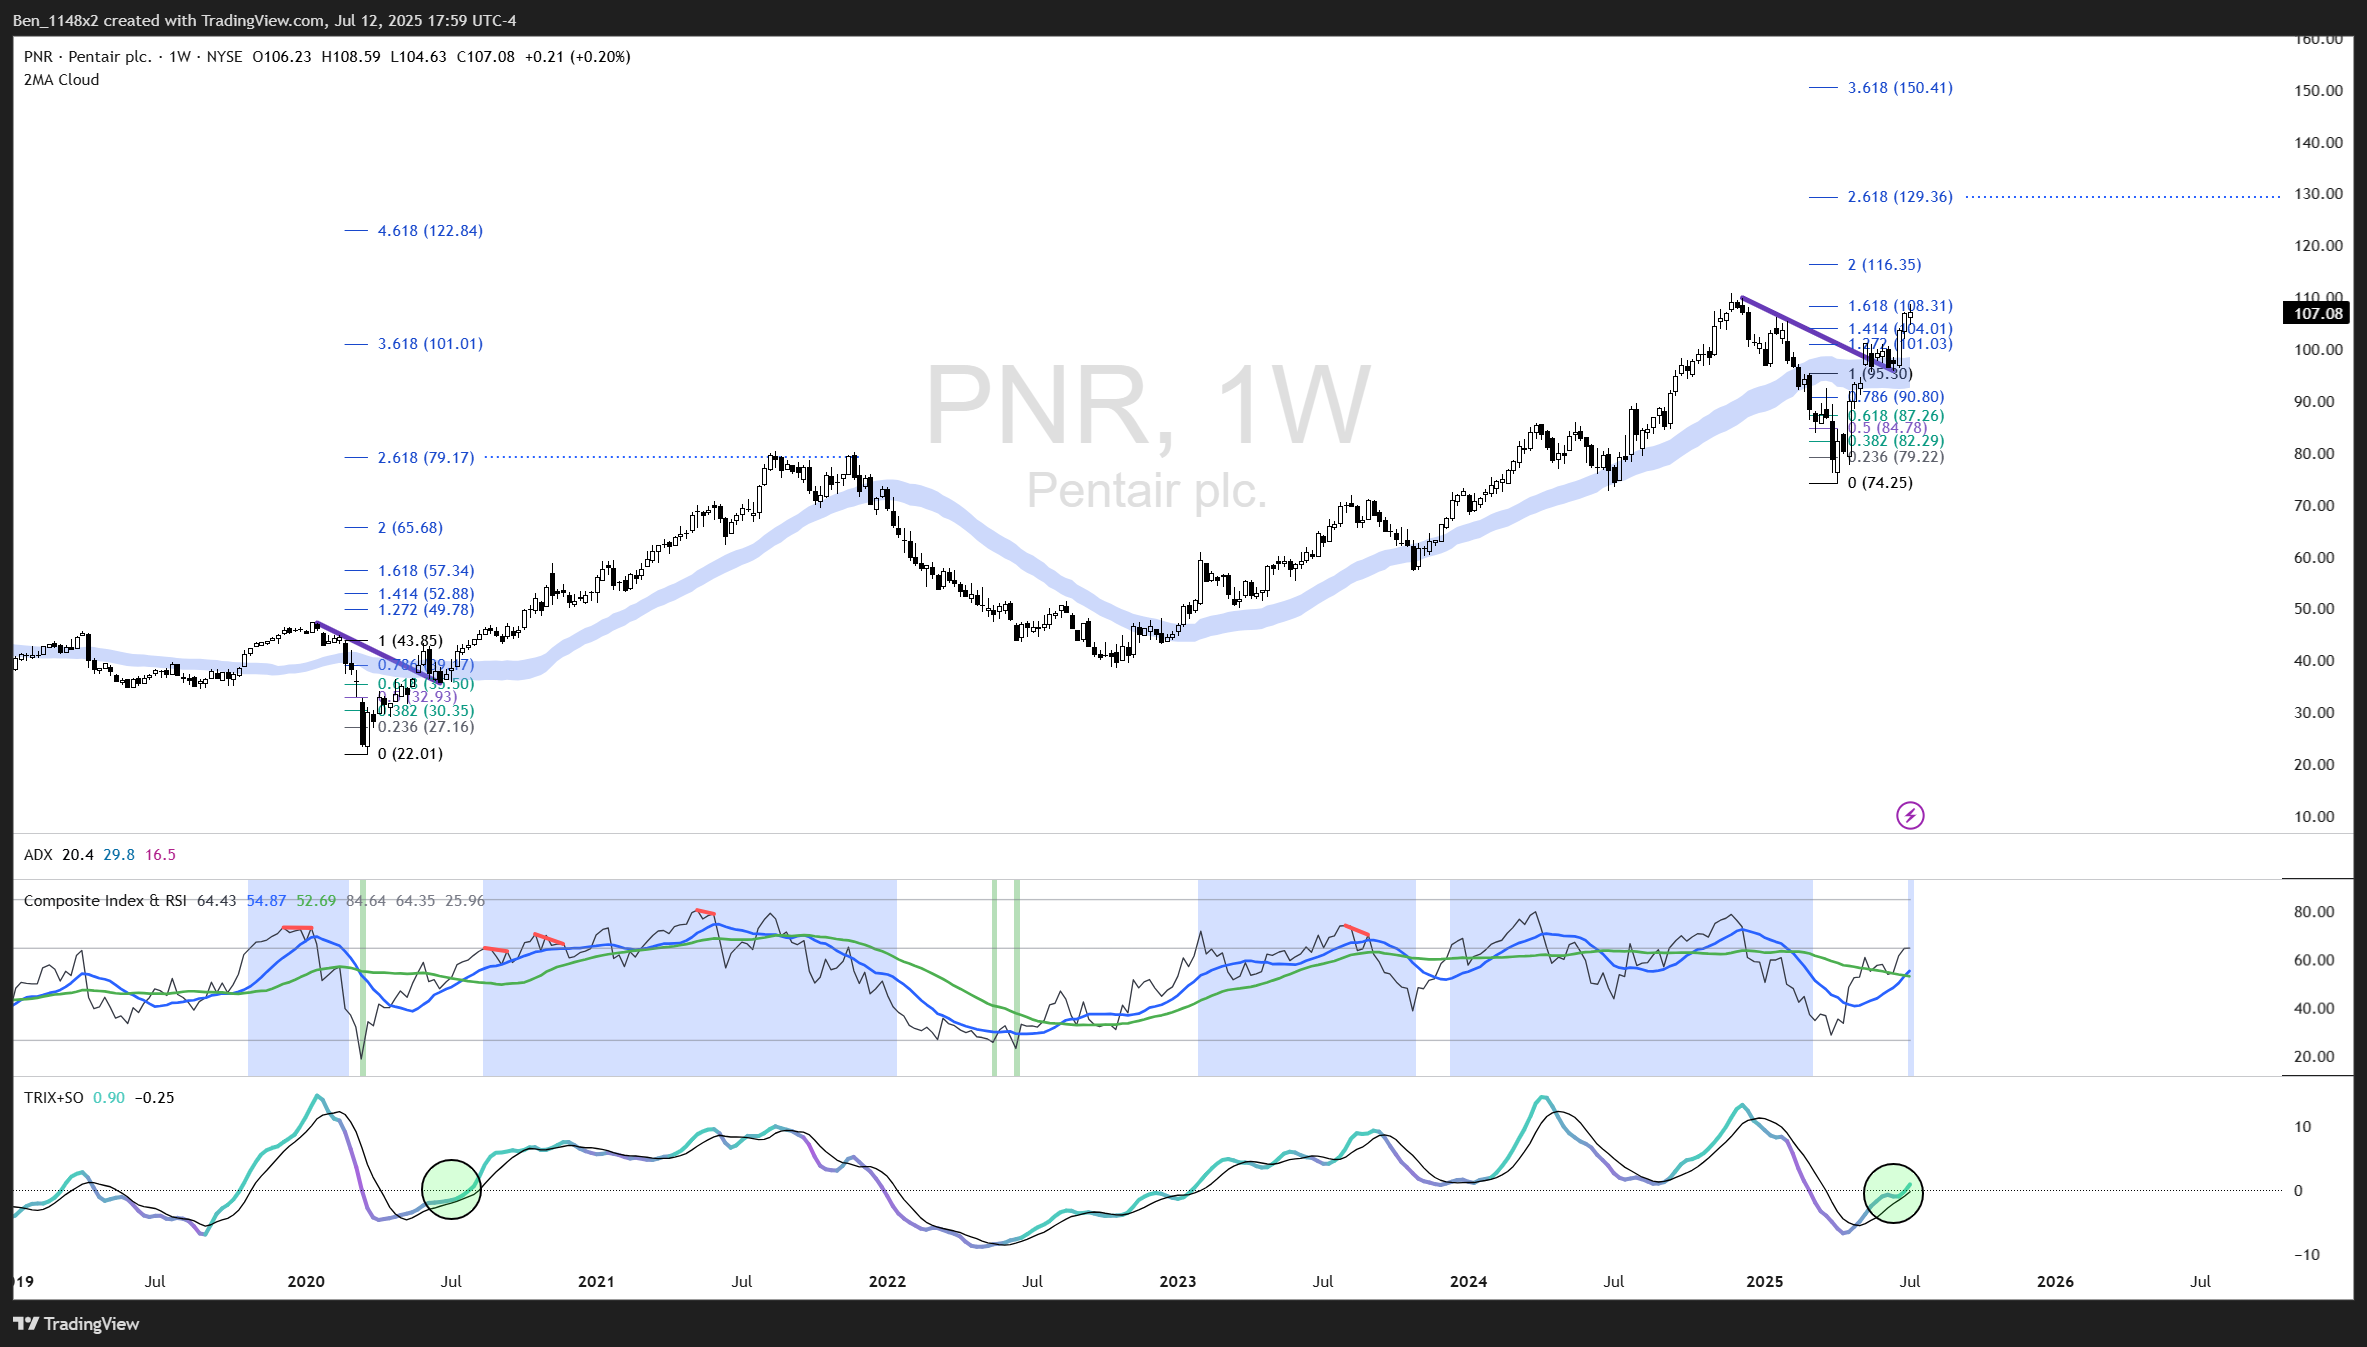
Task: Select the ADX indicator legend
Action: 38,855
